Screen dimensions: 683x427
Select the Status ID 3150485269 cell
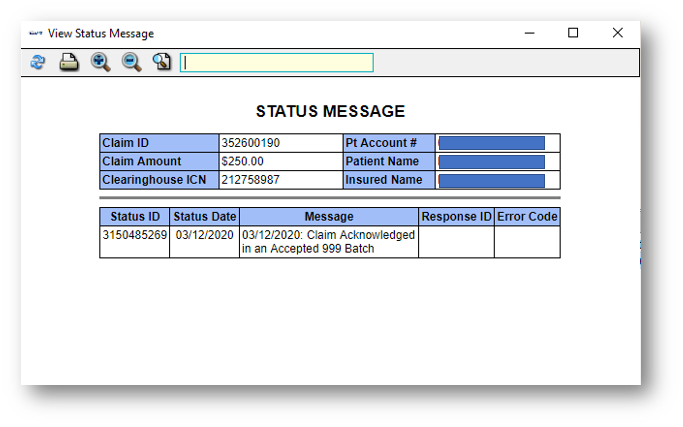point(134,235)
